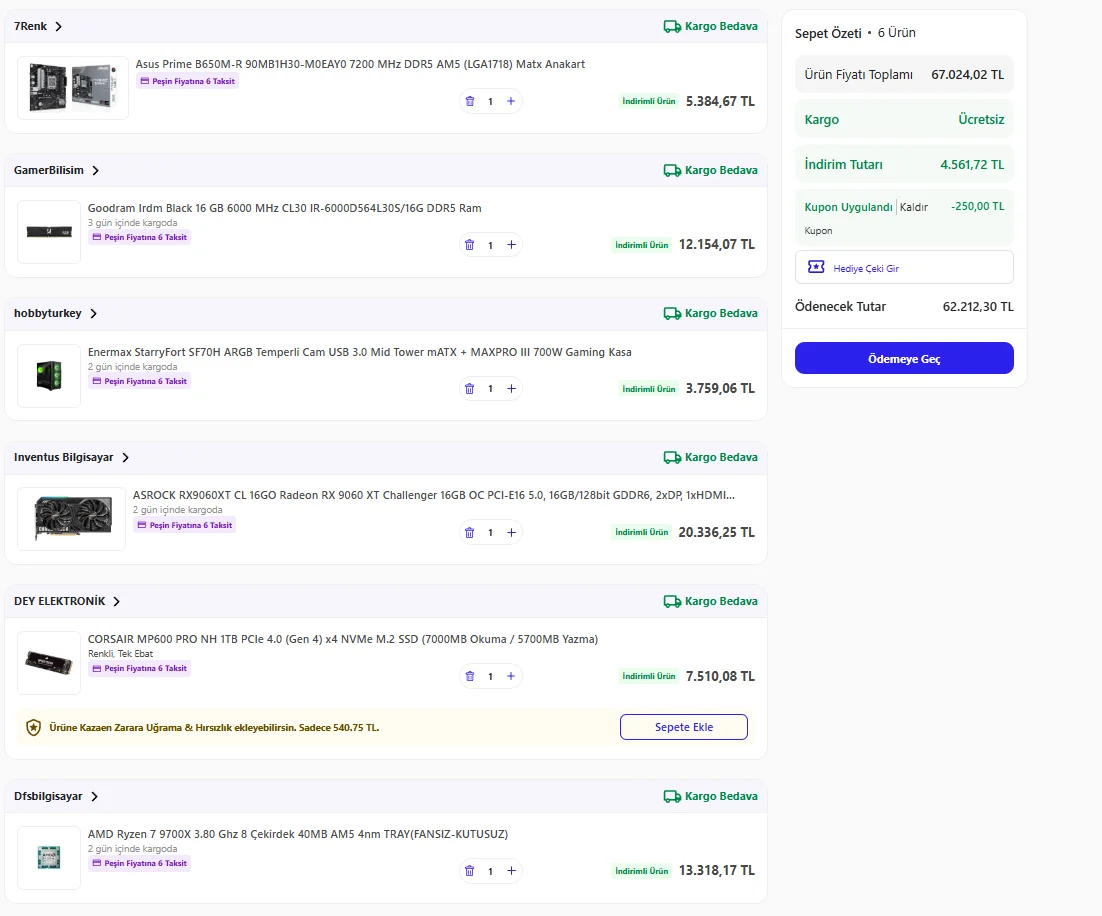
Task: Remove ASROCK RX9060XT graphics card from cart
Action: coord(469,533)
